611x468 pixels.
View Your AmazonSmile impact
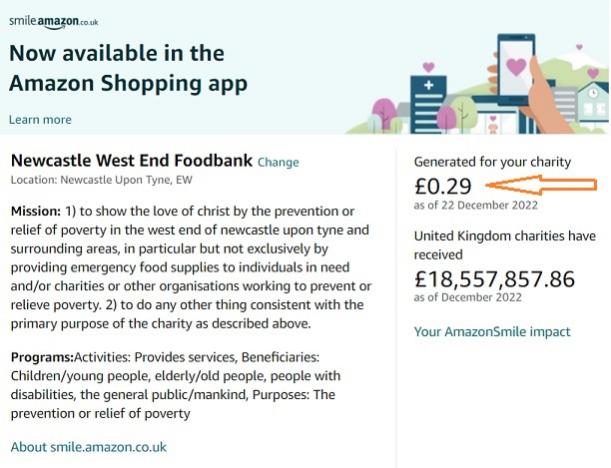coord(492,332)
